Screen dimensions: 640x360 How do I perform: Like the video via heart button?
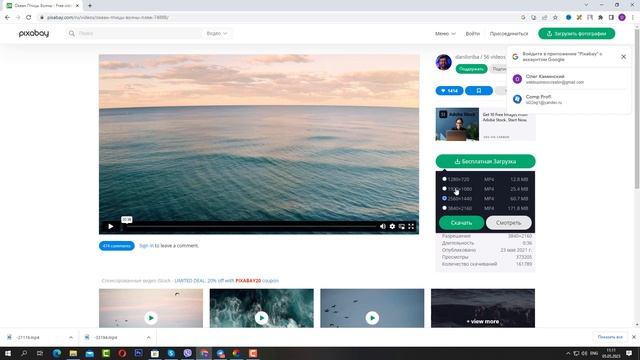tap(449, 91)
